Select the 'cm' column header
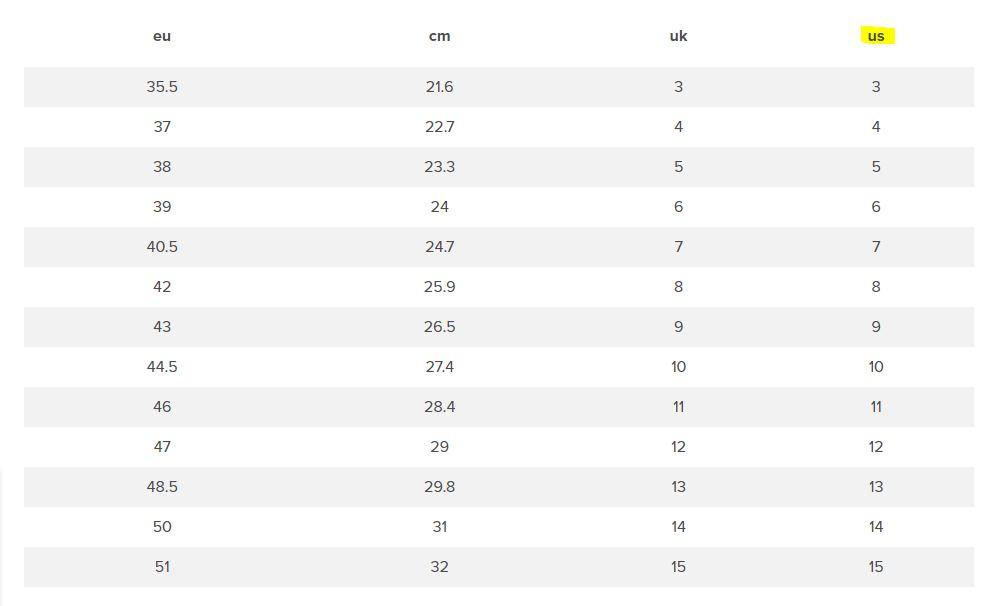The height and width of the screenshot is (606, 1004). [x=439, y=36]
